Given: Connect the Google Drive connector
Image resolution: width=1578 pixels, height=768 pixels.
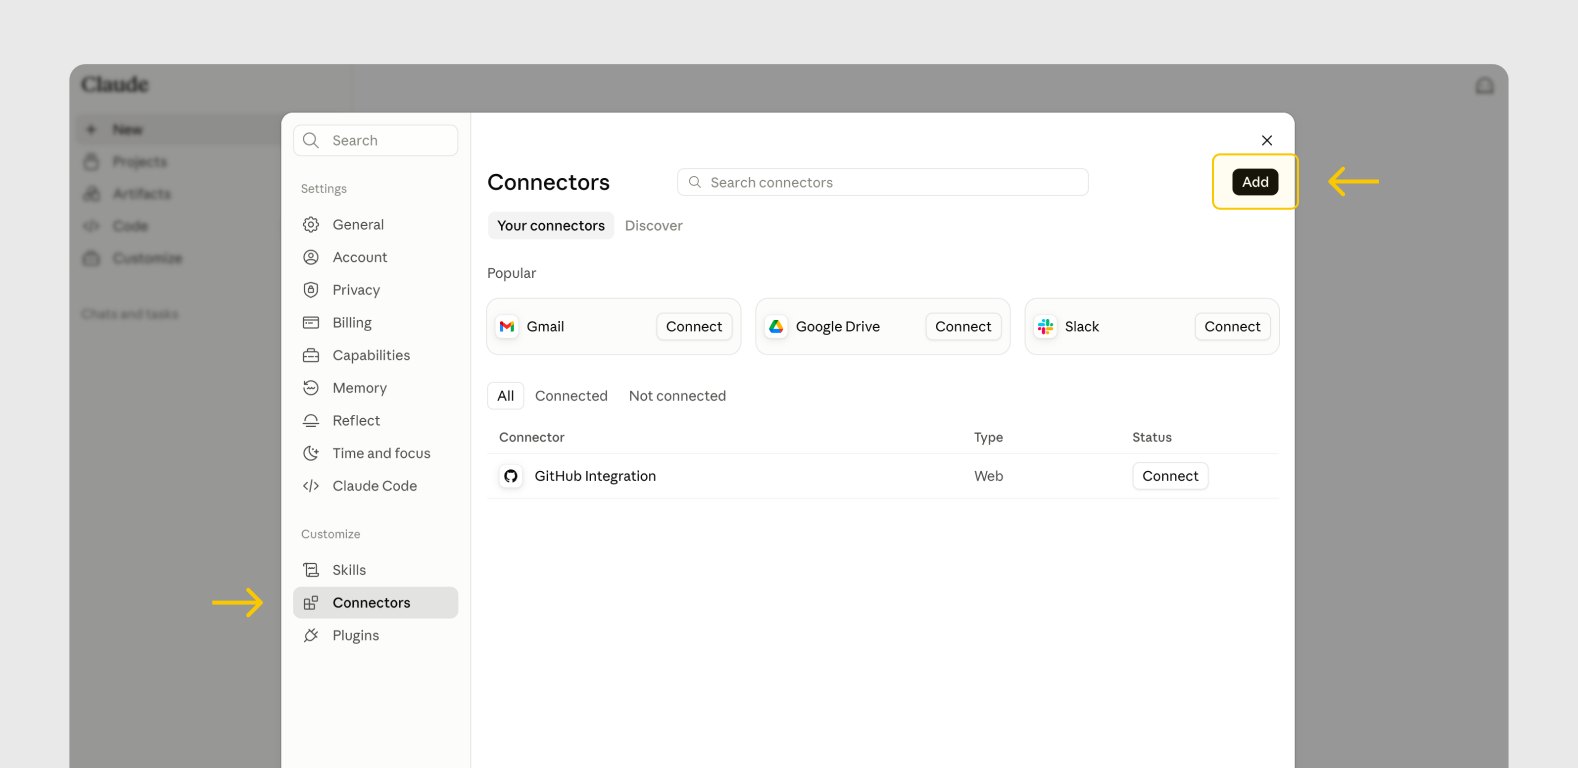Looking at the screenshot, I should 963,327.
